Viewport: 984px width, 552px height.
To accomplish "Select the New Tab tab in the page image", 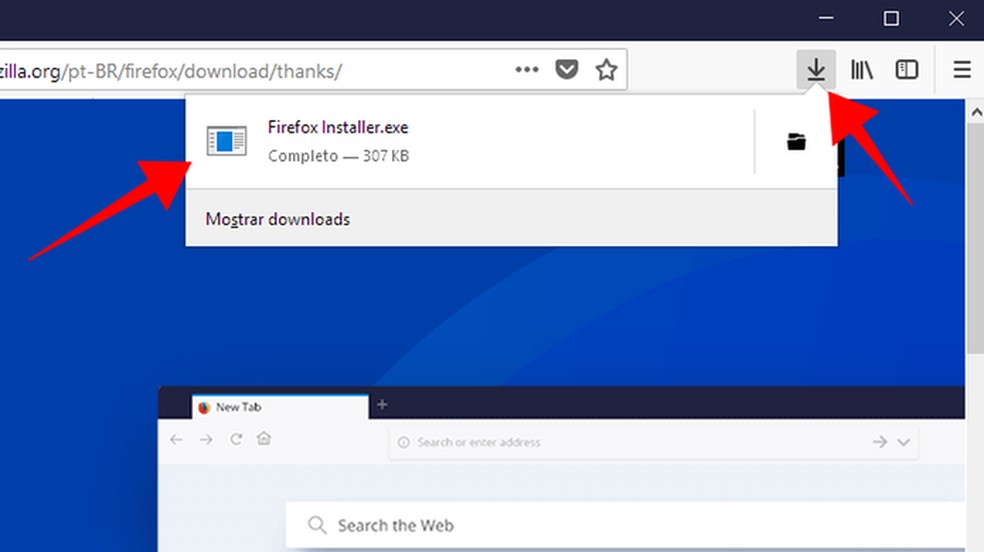I will click(280, 407).
